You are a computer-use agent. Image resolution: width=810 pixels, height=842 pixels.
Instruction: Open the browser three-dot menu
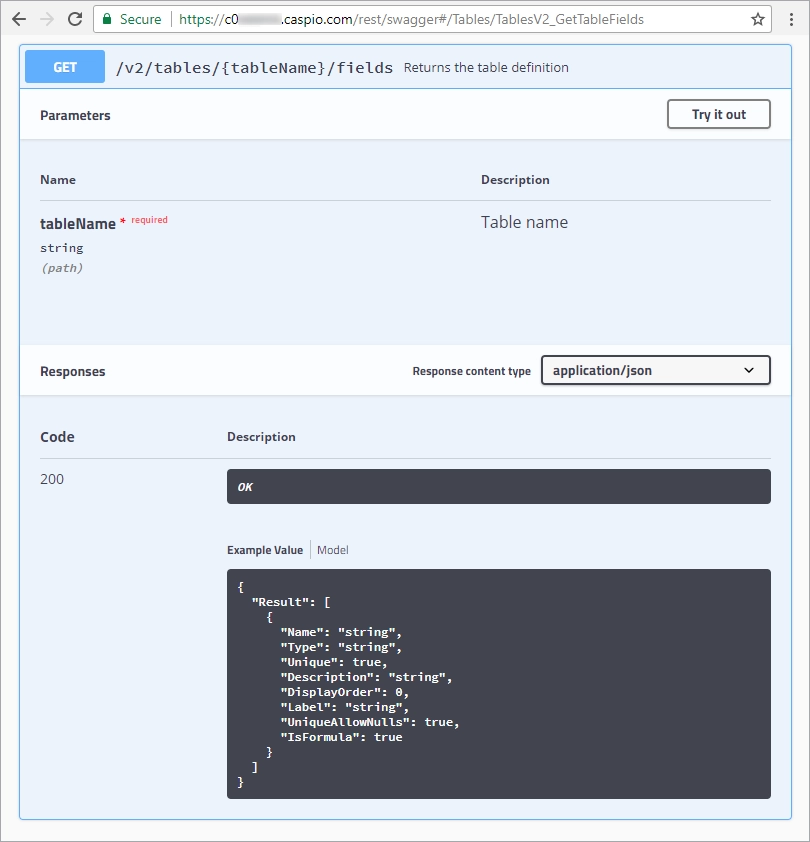coord(791,19)
